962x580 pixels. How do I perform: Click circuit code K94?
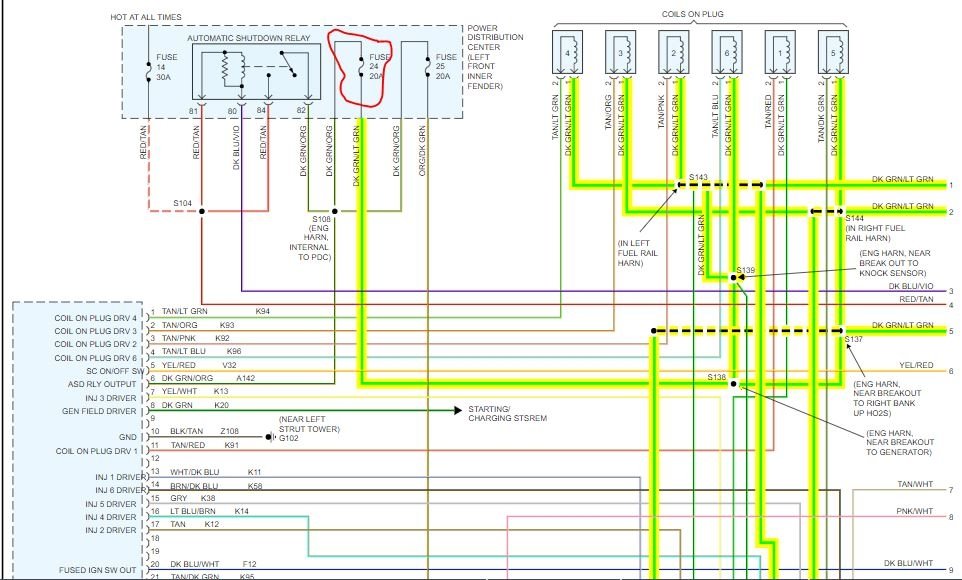(263, 311)
